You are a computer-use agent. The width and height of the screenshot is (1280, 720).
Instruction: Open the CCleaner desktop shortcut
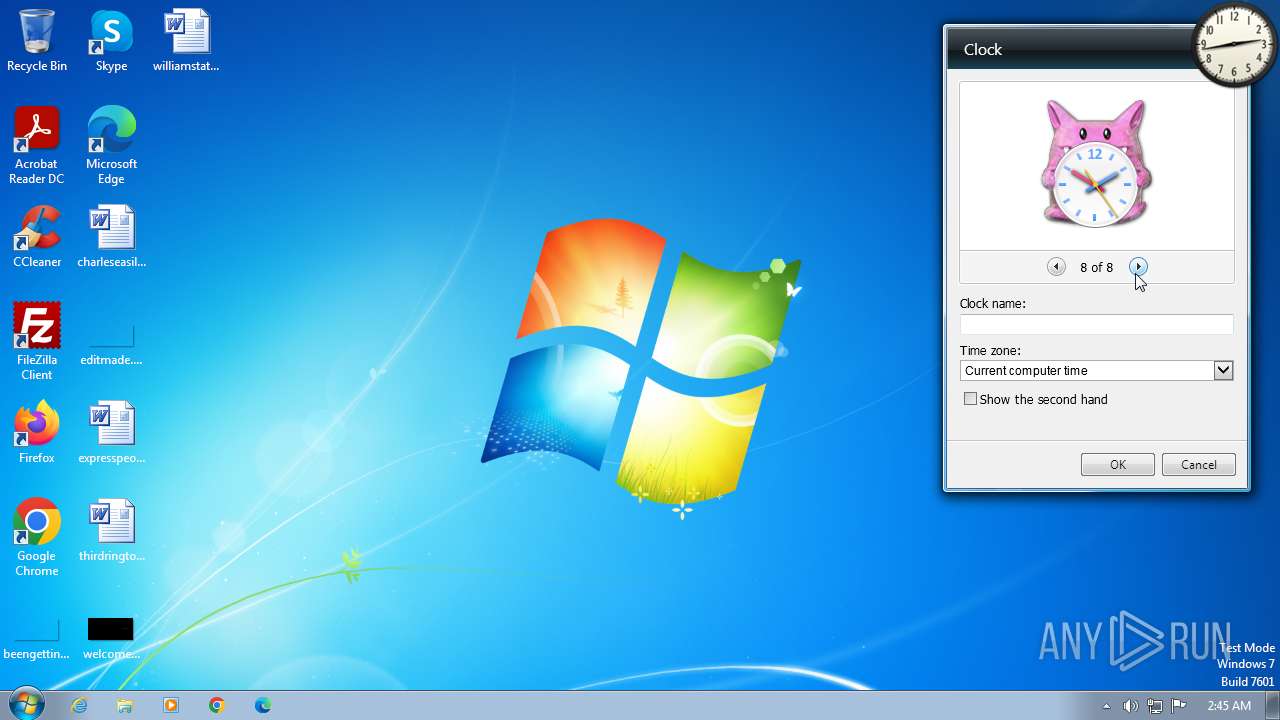pos(37,237)
